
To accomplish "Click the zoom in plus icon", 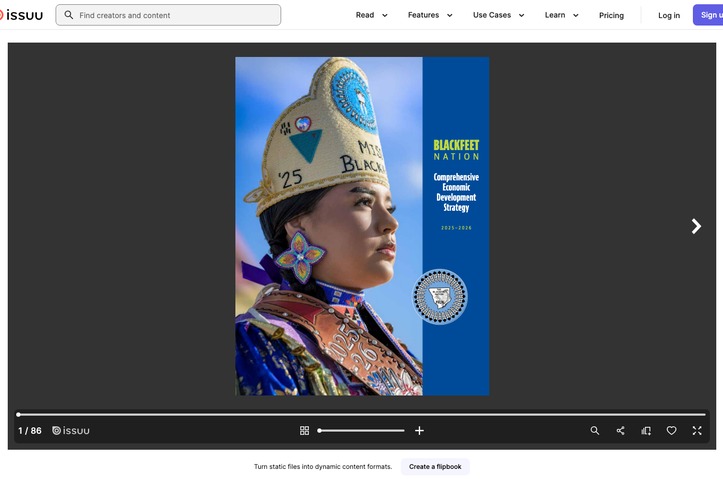I will point(419,431).
